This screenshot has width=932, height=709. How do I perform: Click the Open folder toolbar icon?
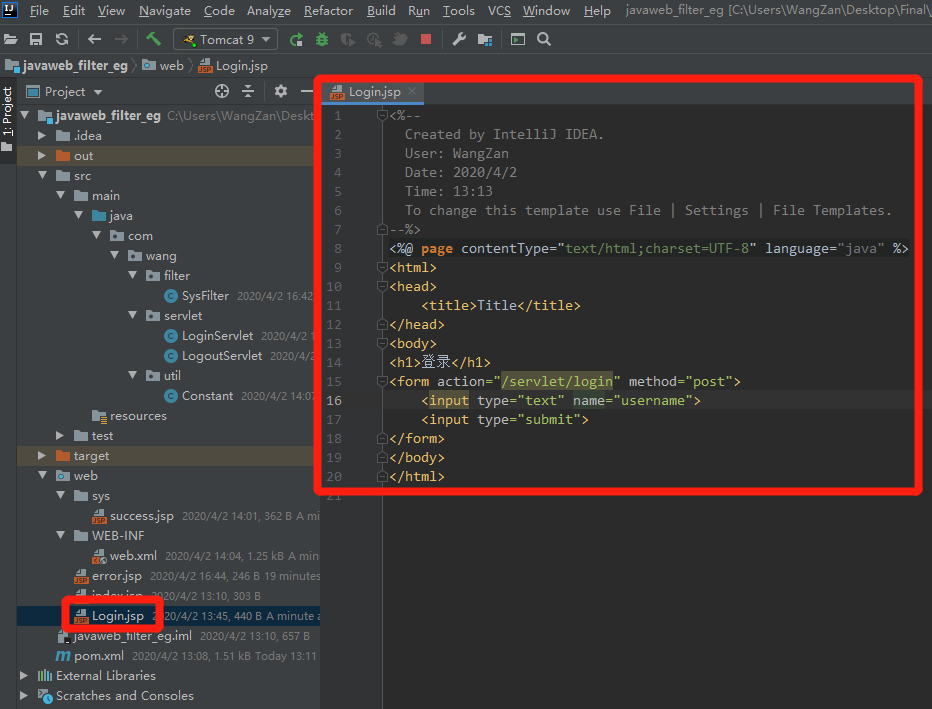coord(10,40)
